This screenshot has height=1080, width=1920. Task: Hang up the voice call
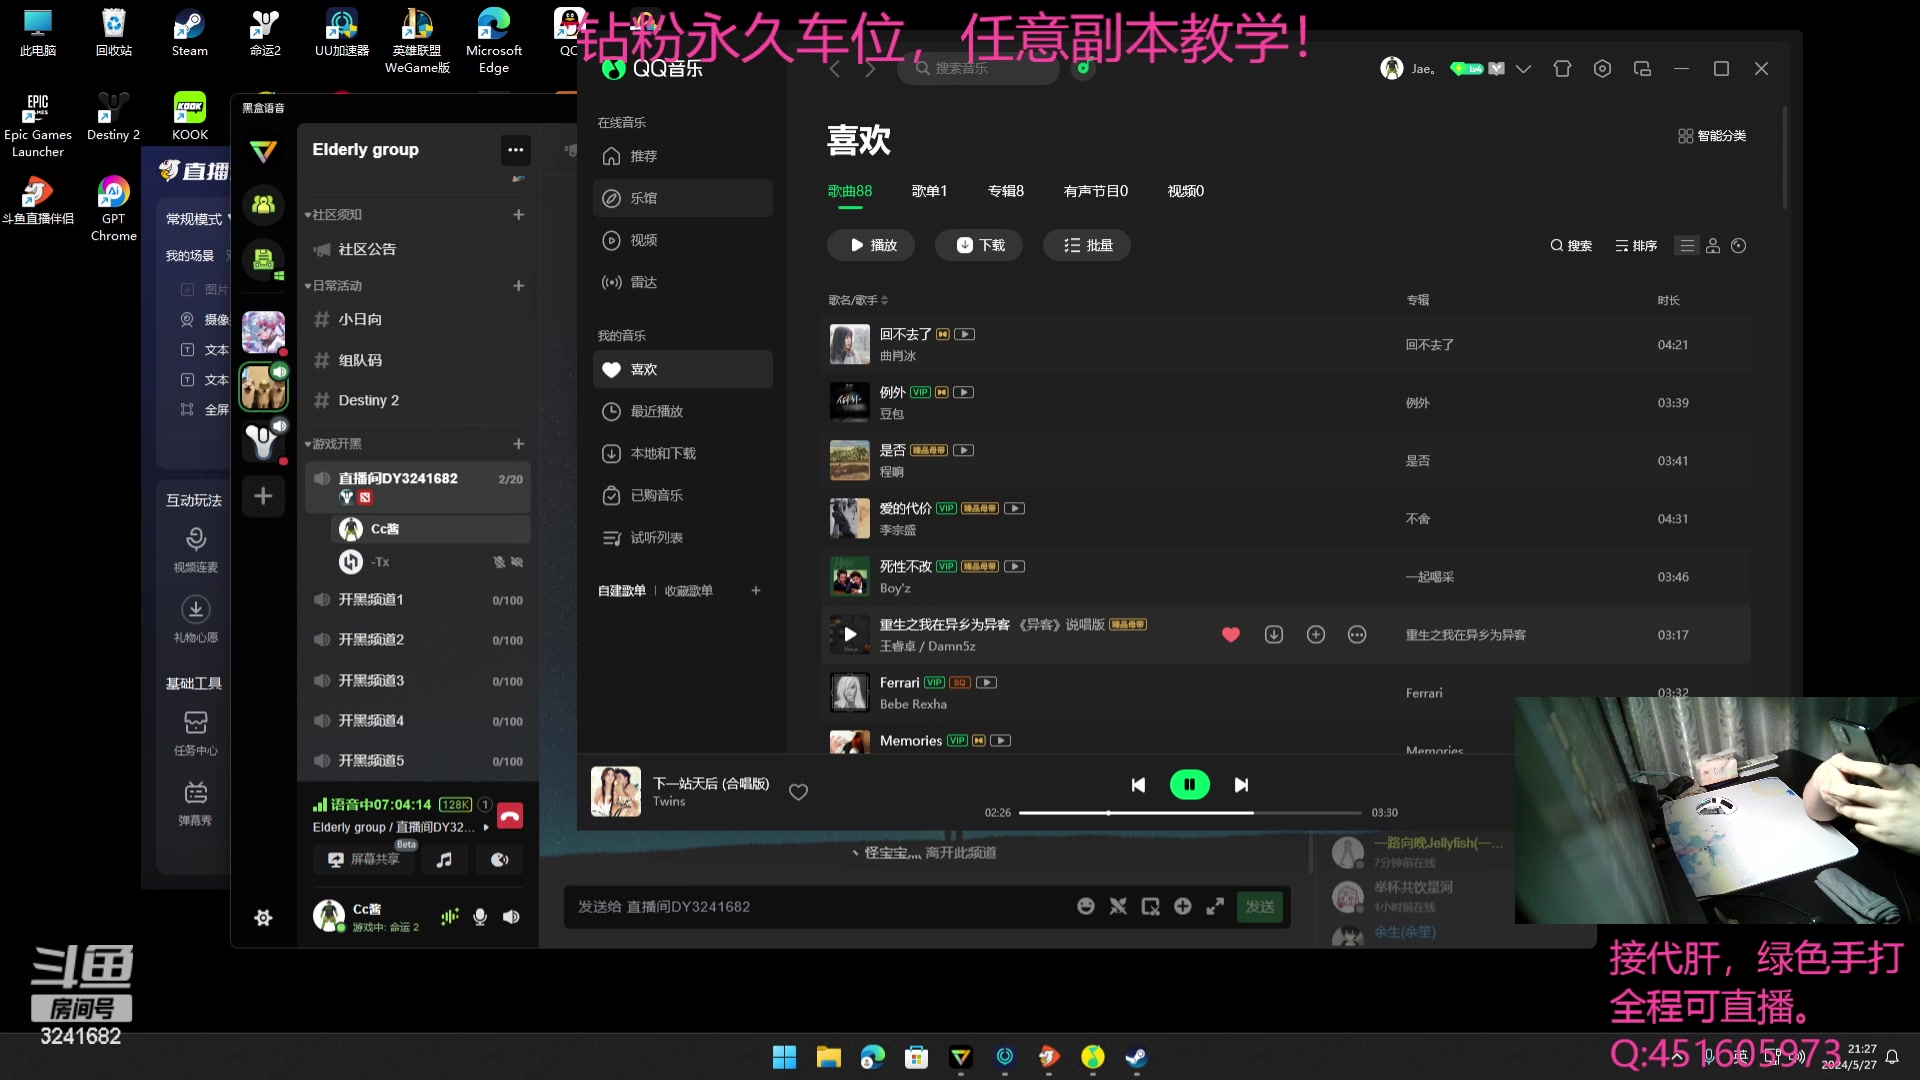(510, 816)
